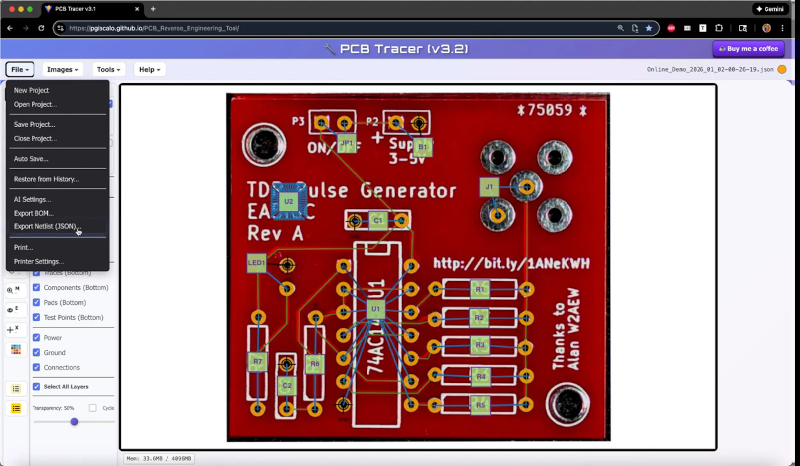Uncheck the Power layer checkbox
This screenshot has height=466, width=800.
[x=37, y=338]
